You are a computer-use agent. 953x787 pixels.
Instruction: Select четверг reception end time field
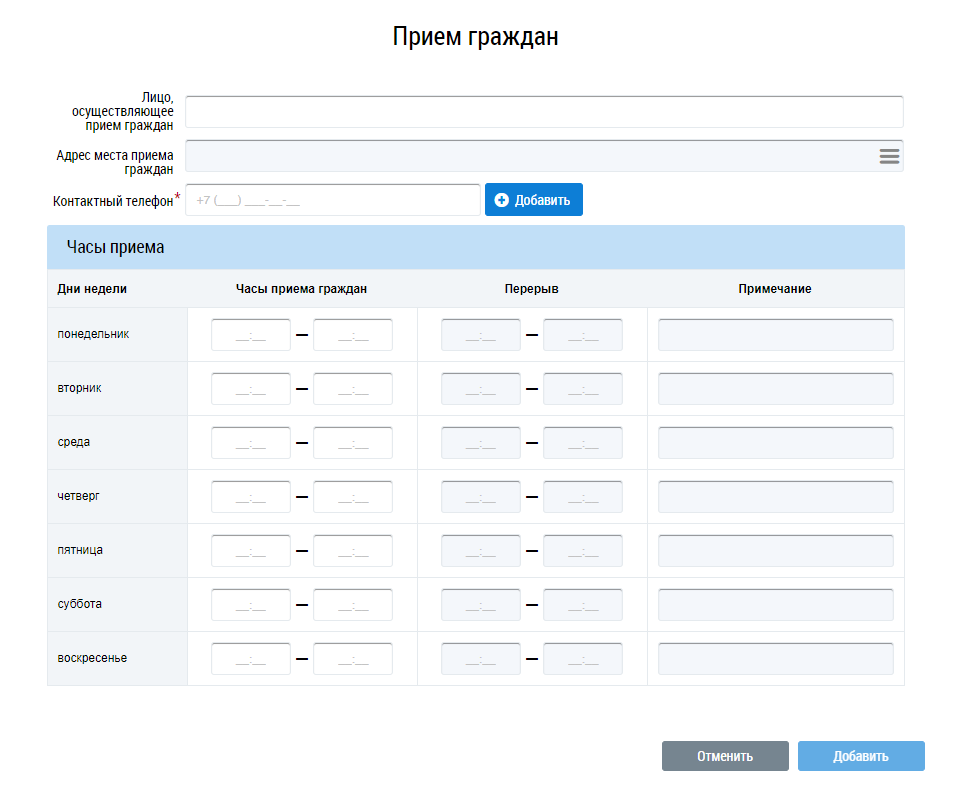353,497
